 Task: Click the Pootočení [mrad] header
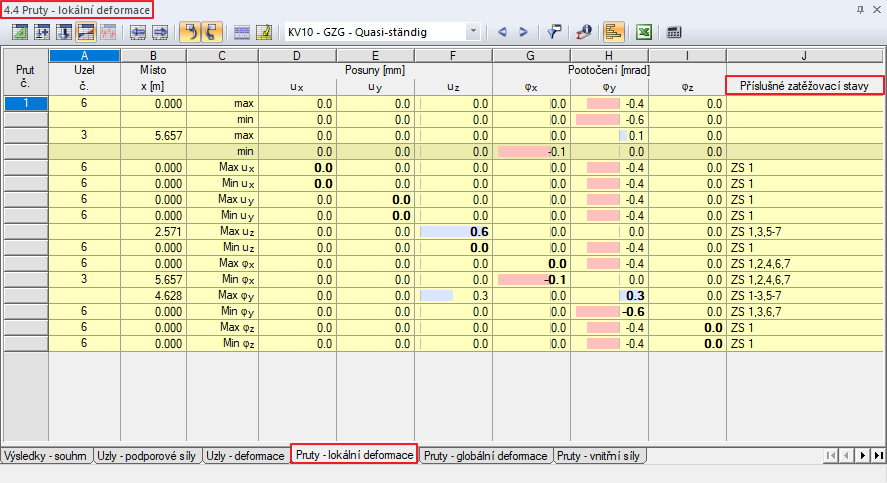609,70
